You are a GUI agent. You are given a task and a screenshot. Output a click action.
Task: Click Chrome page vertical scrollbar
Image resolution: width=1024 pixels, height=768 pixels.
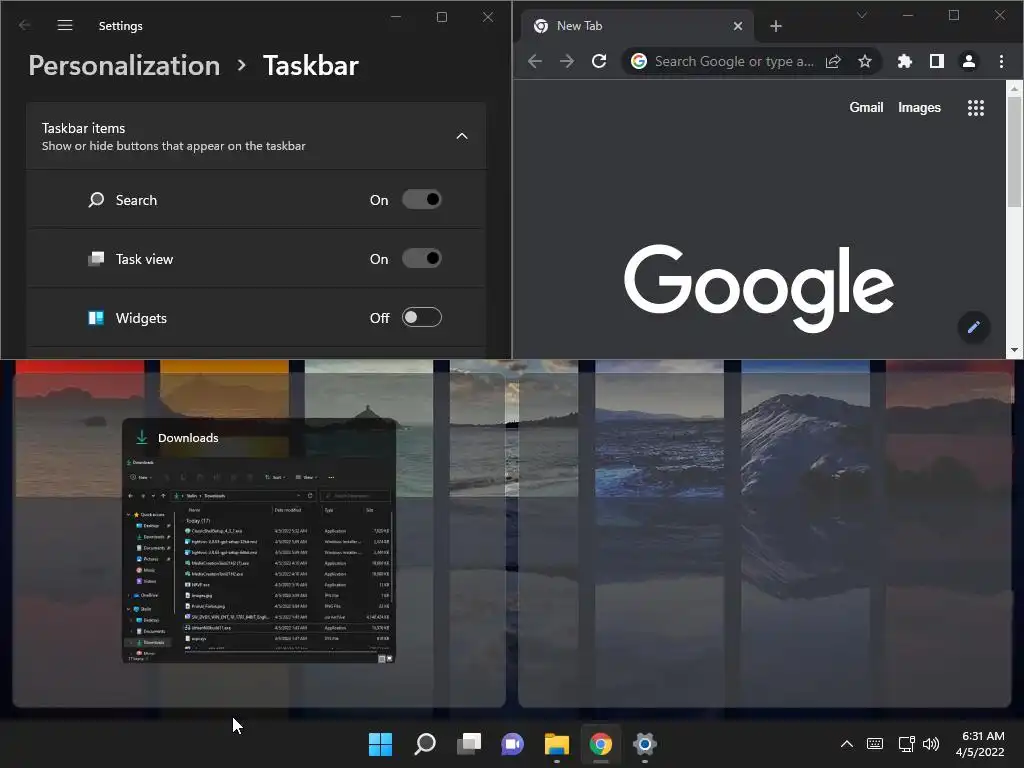[x=1014, y=151]
